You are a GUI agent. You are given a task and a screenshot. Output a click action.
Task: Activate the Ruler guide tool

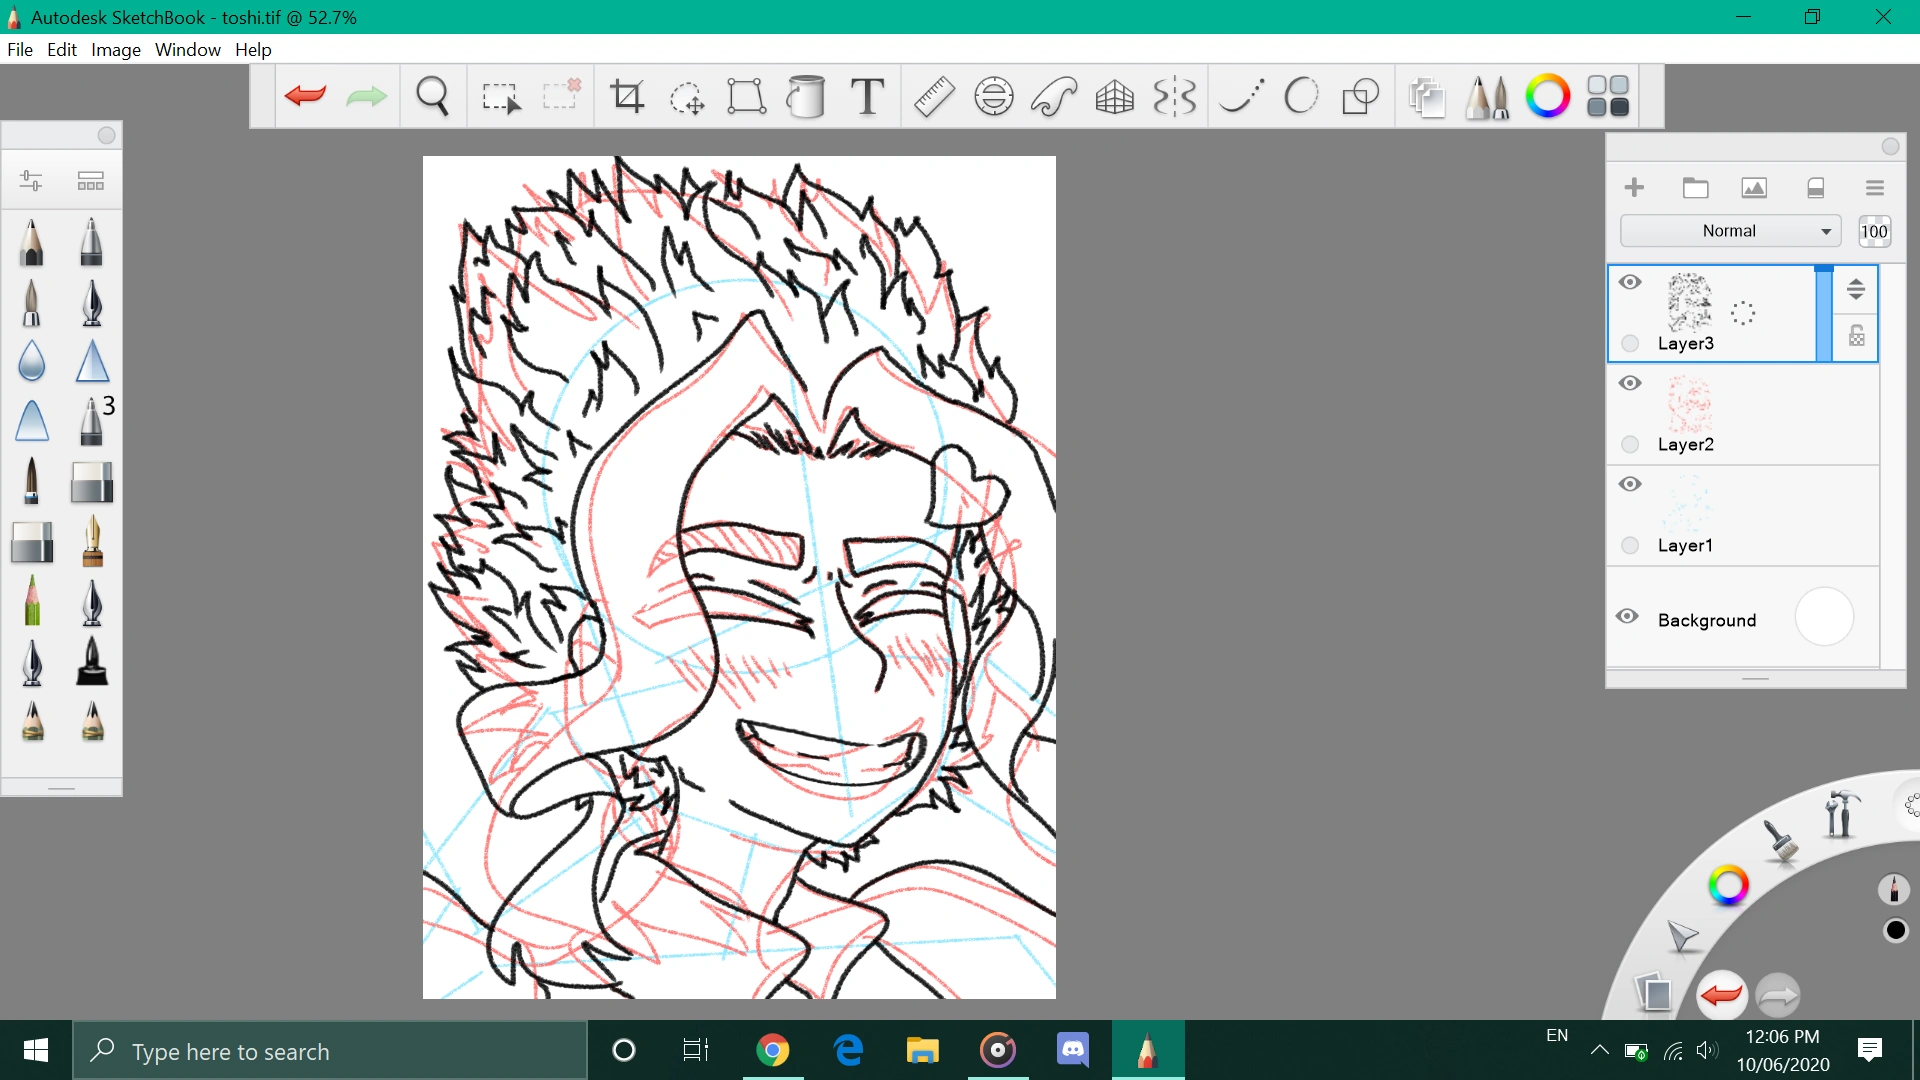point(933,96)
